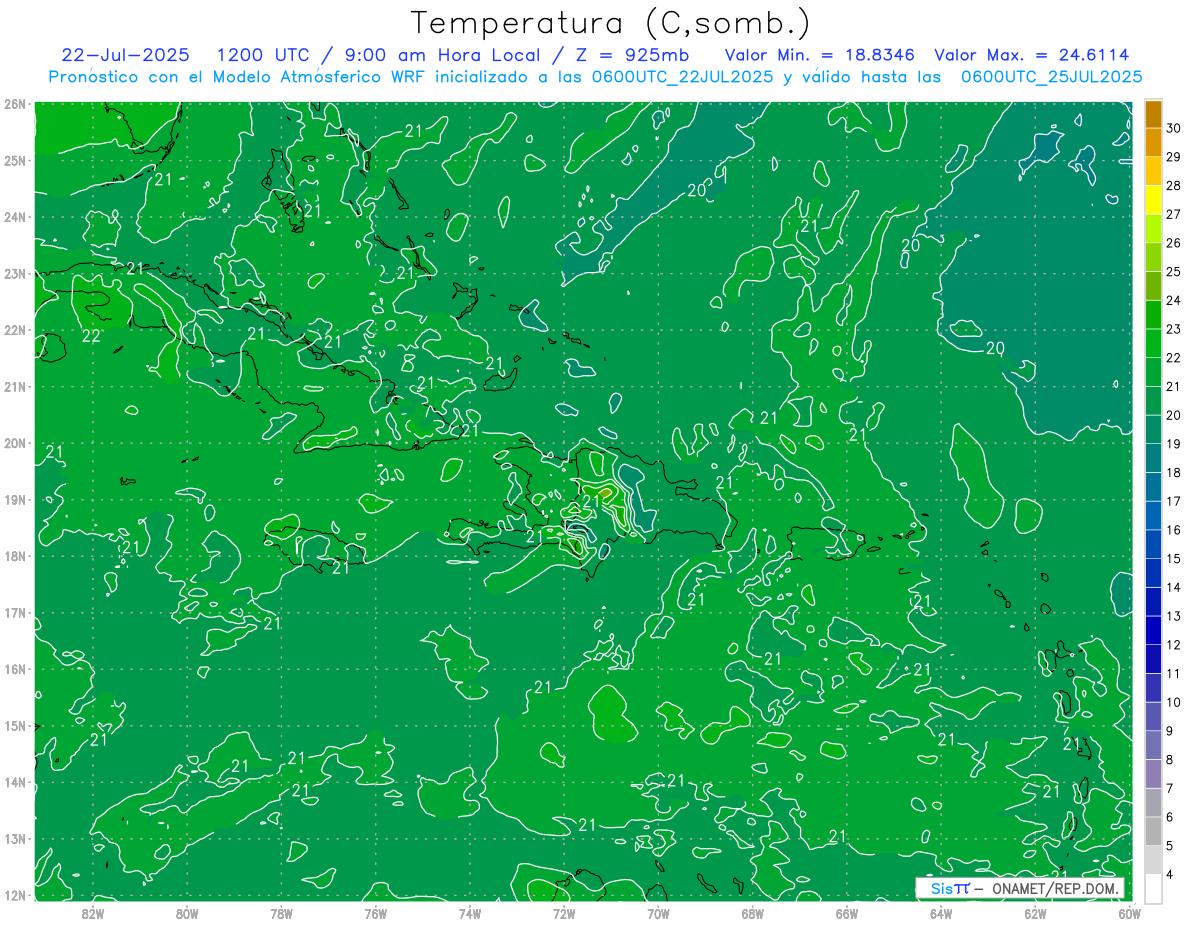Click legend value '28'
The height and width of the screenshot is (927, 1200).
click(1174, 185)
